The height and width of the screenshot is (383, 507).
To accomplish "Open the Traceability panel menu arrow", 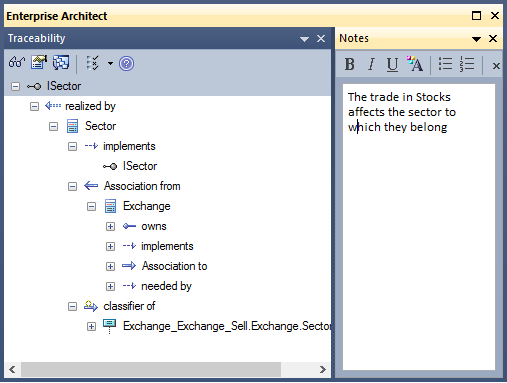I will [304, 39].
